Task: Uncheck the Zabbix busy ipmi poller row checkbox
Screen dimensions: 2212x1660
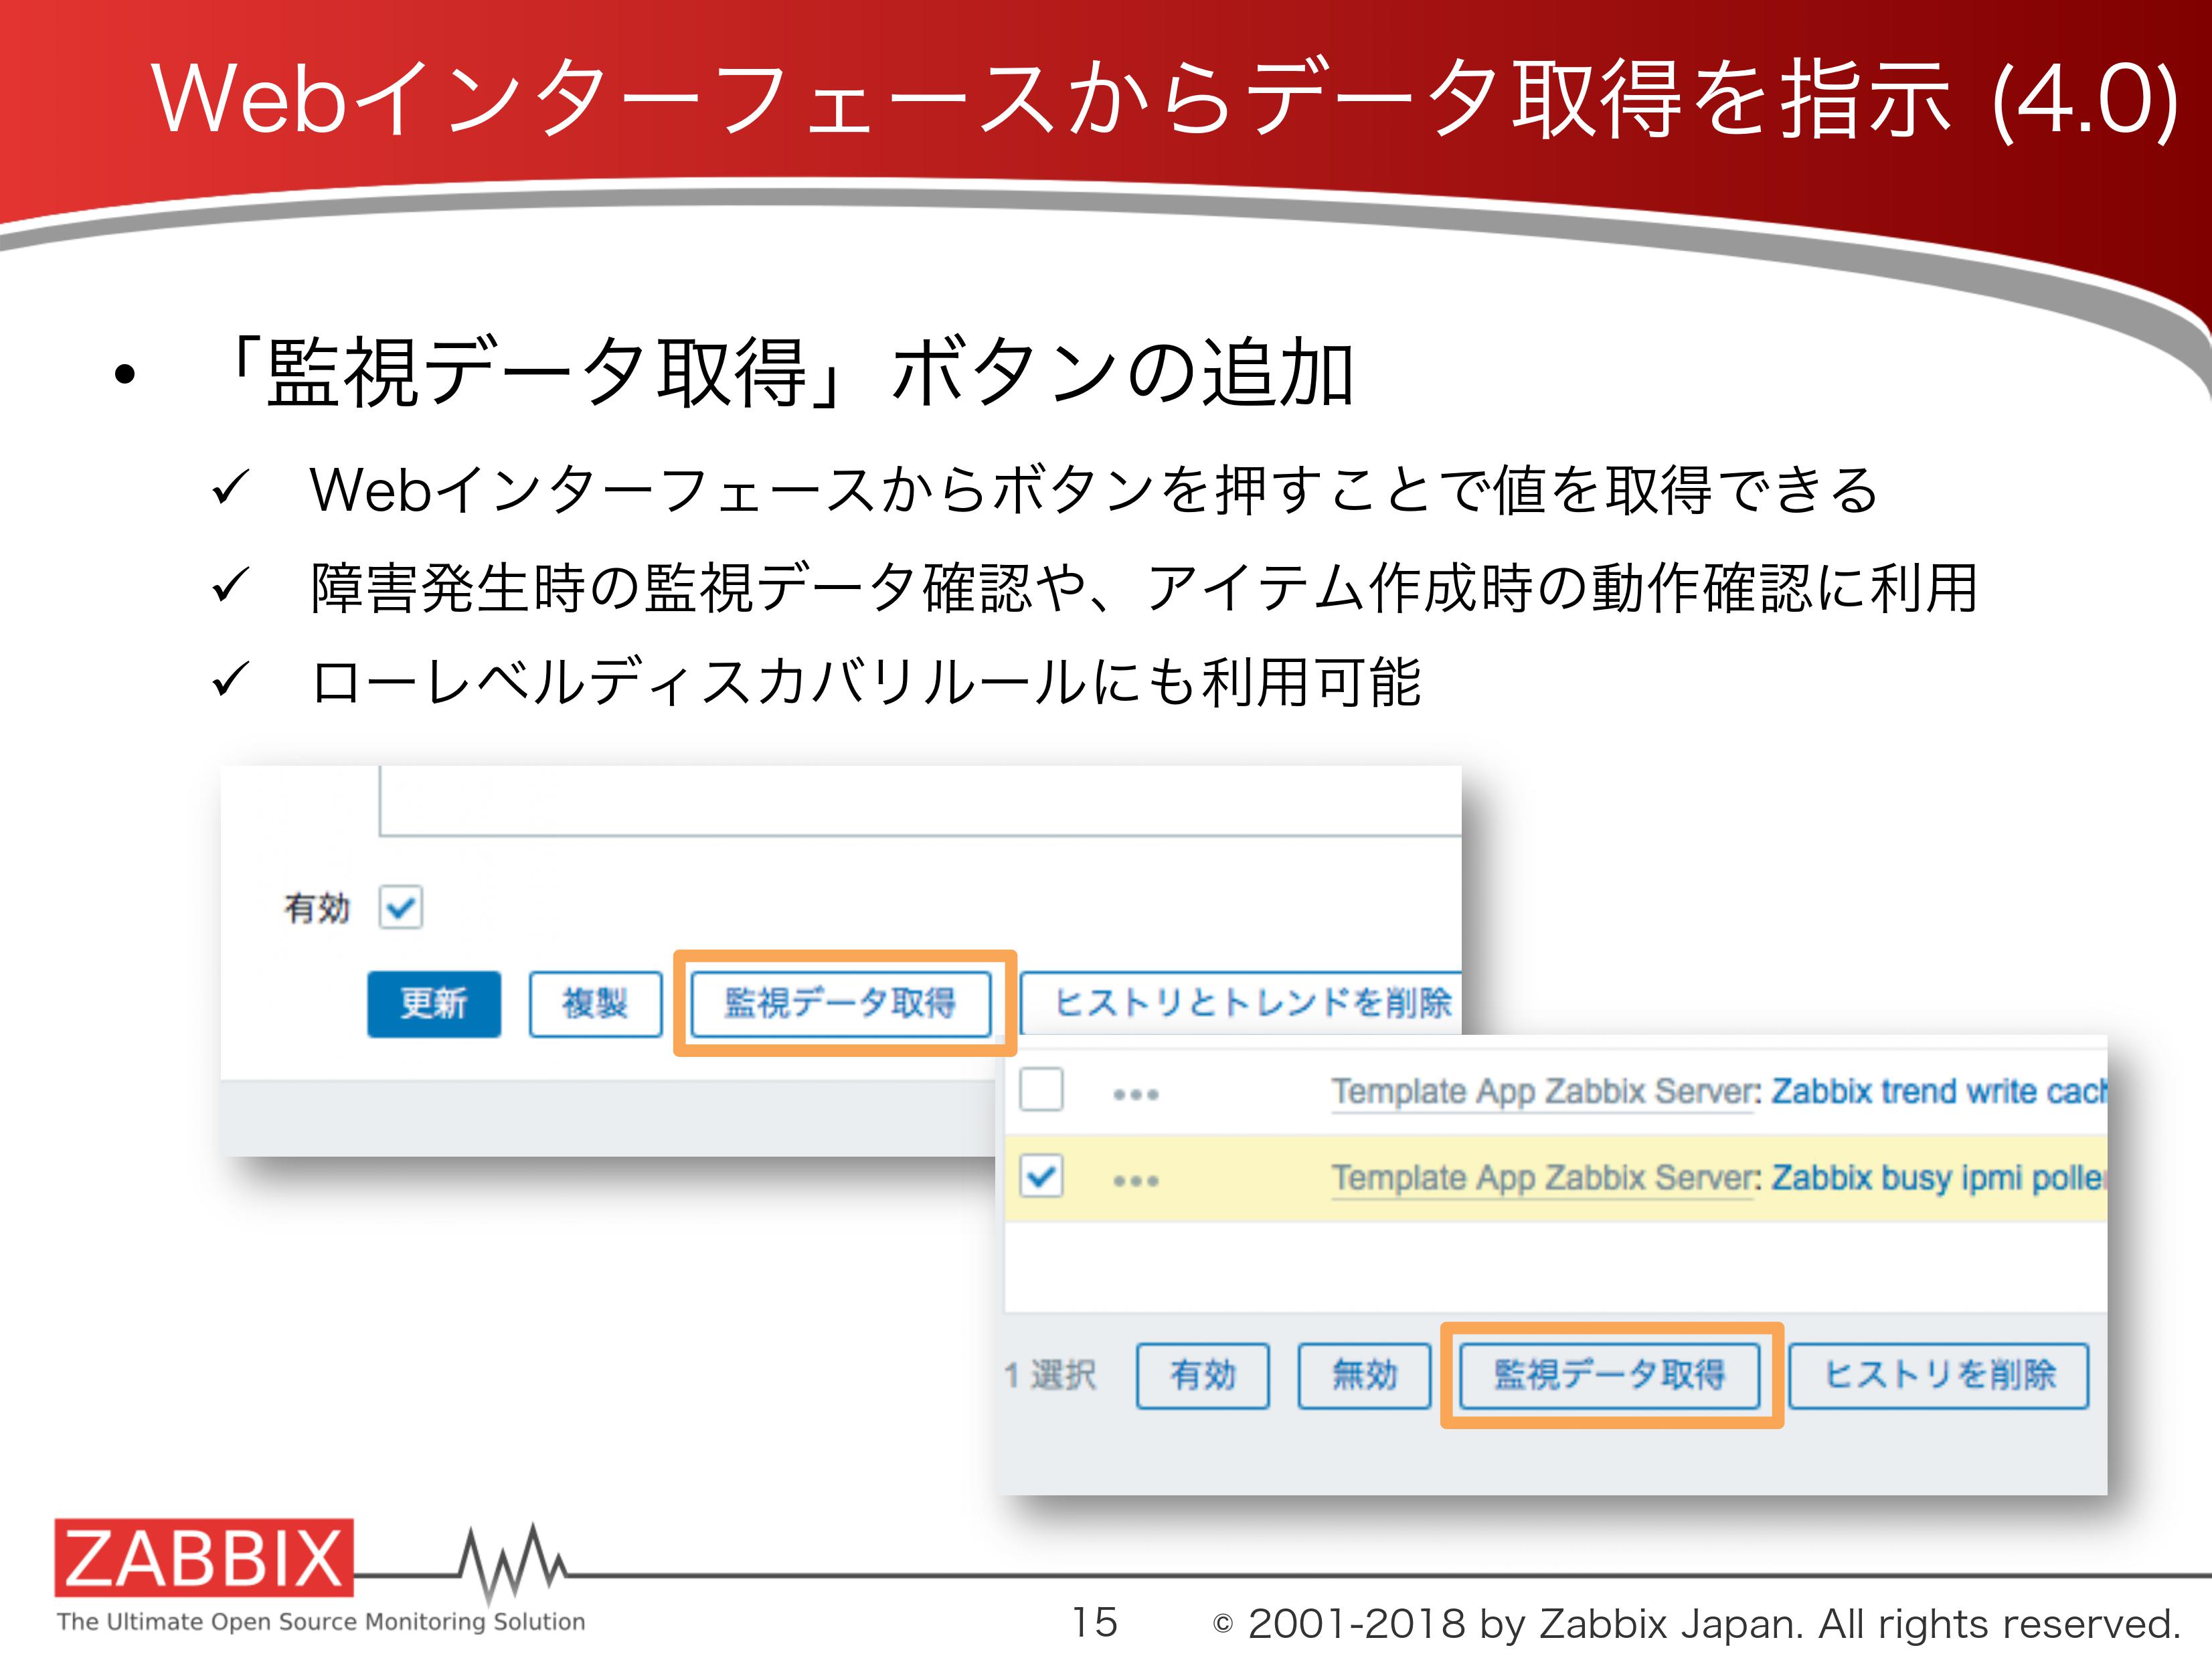Action: pos(1041,1176)
